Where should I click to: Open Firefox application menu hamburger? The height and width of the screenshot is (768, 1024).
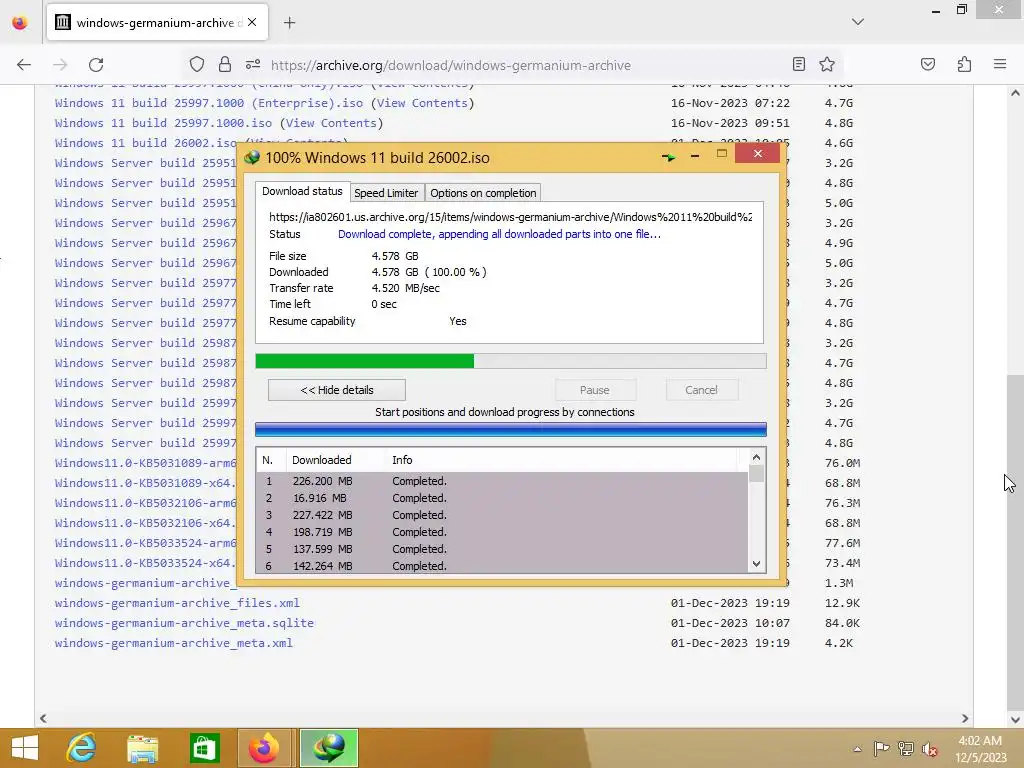[x=1000, y=64]
